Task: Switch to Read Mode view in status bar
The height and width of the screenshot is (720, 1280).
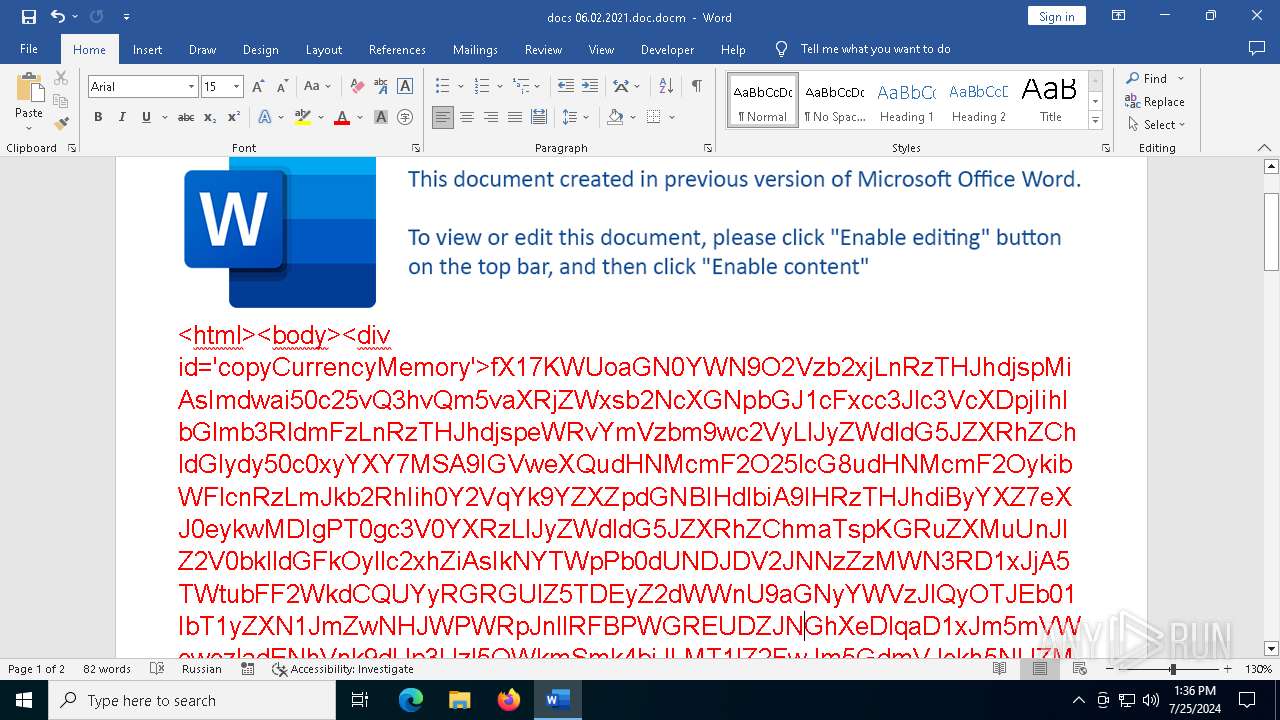Action: (x=1000, y=669)
